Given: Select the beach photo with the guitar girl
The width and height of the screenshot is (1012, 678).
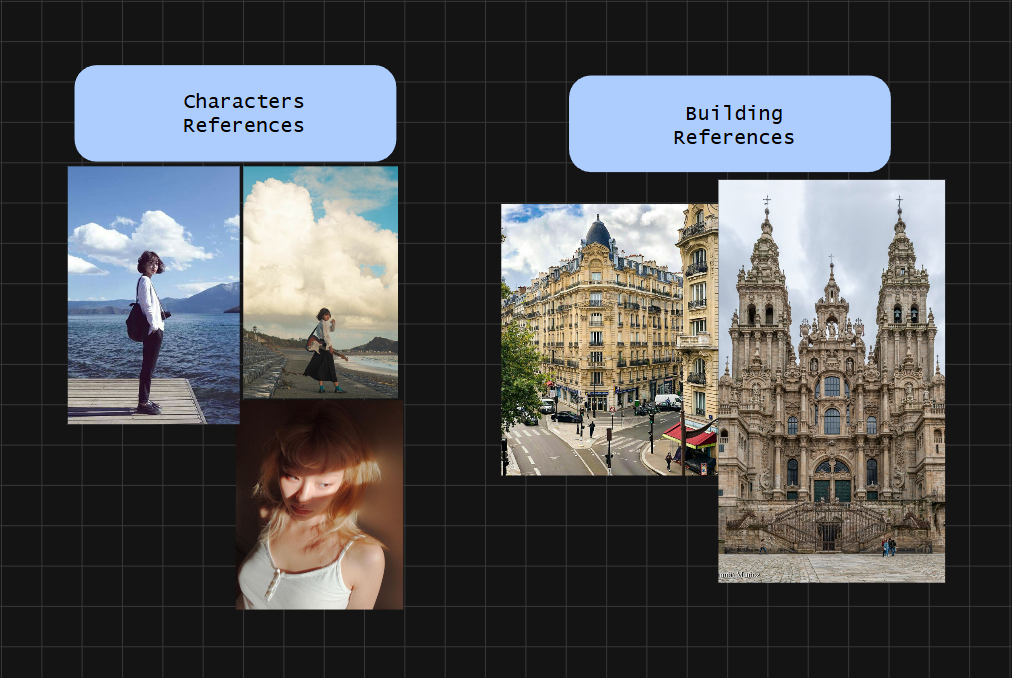Looking at the screenshot, I should (x=320, y=281).
